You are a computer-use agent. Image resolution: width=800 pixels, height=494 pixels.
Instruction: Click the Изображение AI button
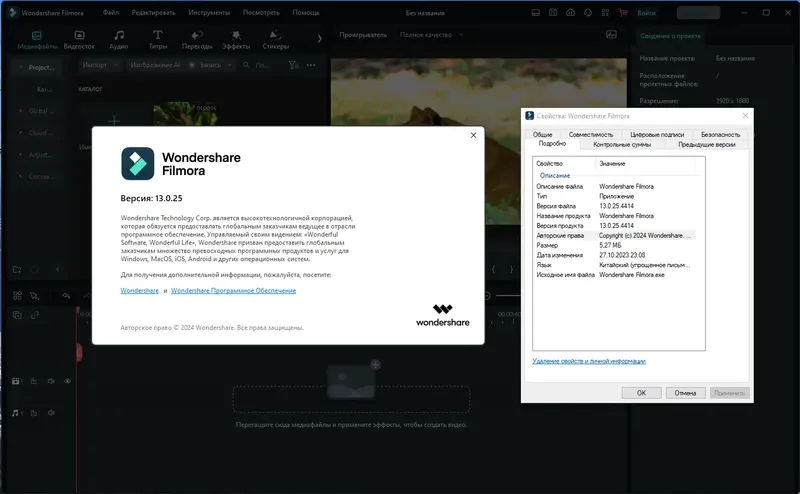click(155, 65)
